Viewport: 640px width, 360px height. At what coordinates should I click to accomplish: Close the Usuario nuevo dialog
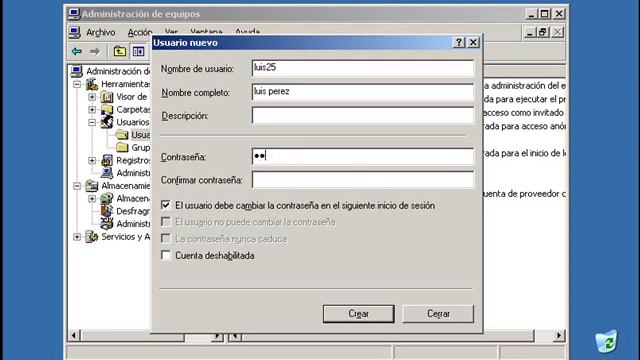[473, 42]
